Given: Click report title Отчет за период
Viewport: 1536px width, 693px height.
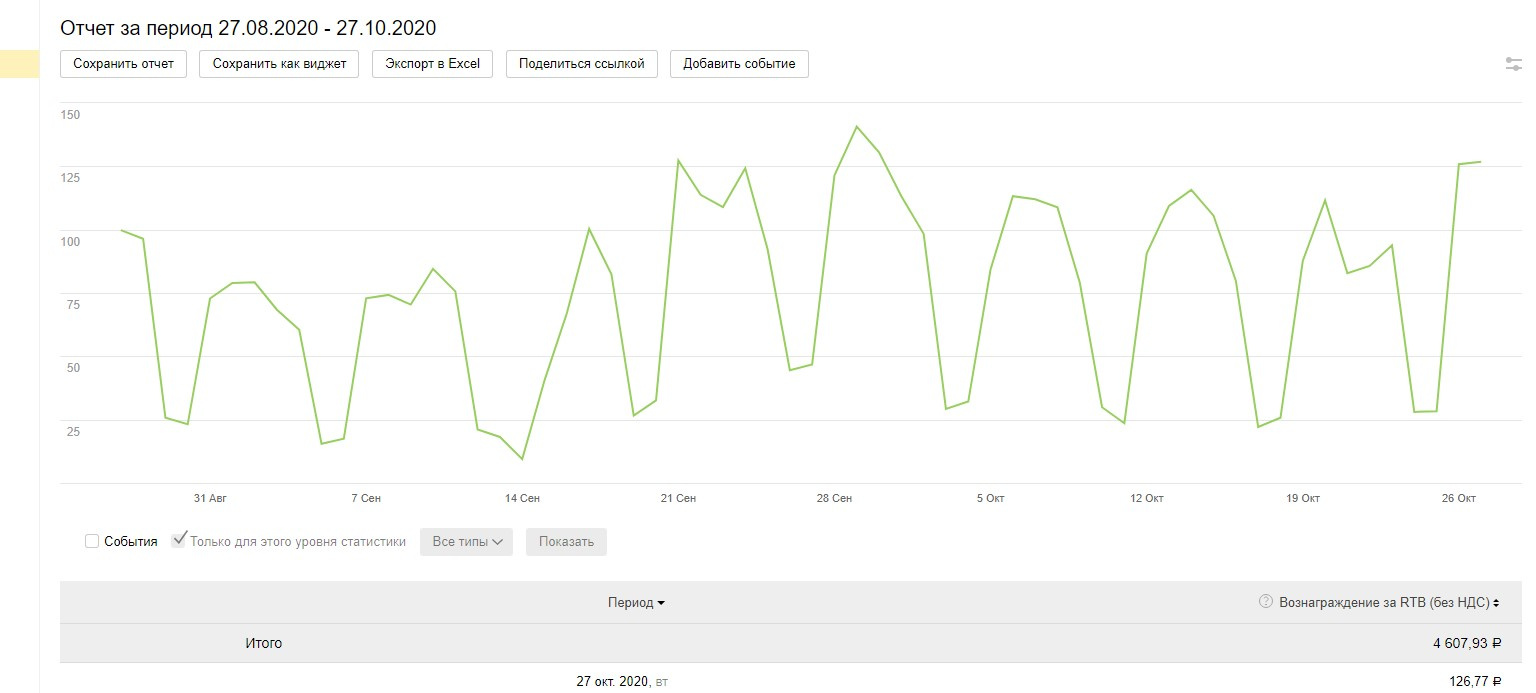Looking at the screenshot, I should point(248,27).
